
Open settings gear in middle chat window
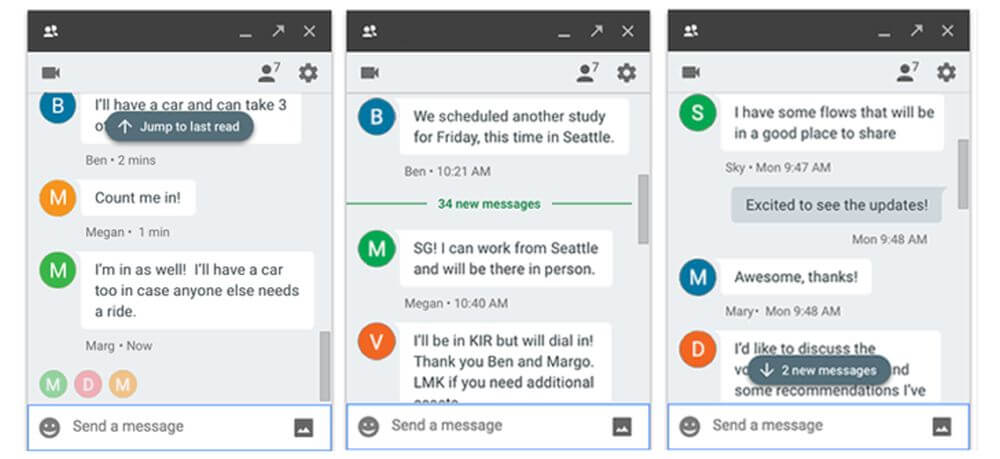[x=626, y=73]
